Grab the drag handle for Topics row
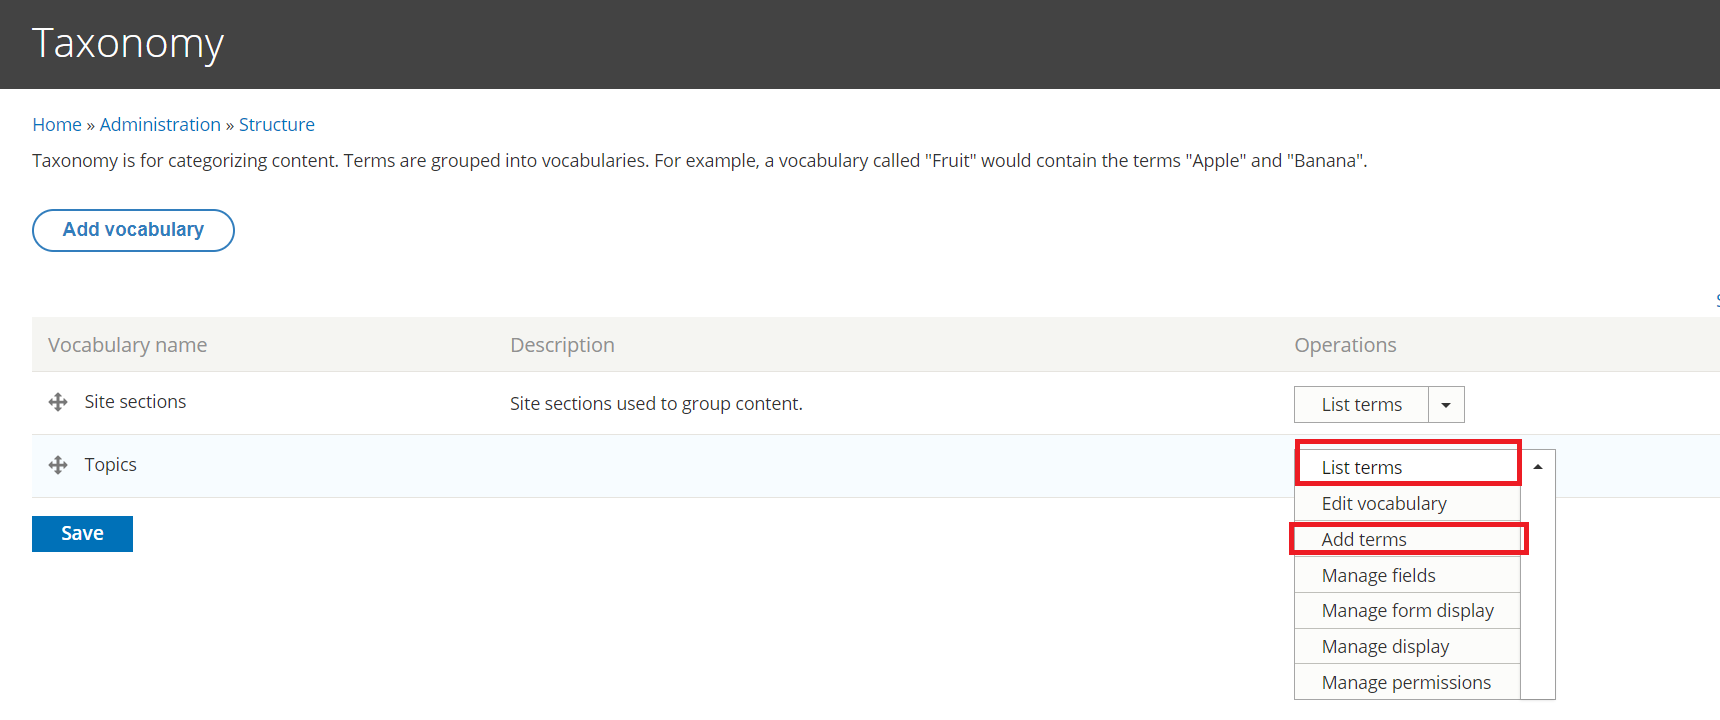The width and height of the screenshot is (1720, 720). 58,465
